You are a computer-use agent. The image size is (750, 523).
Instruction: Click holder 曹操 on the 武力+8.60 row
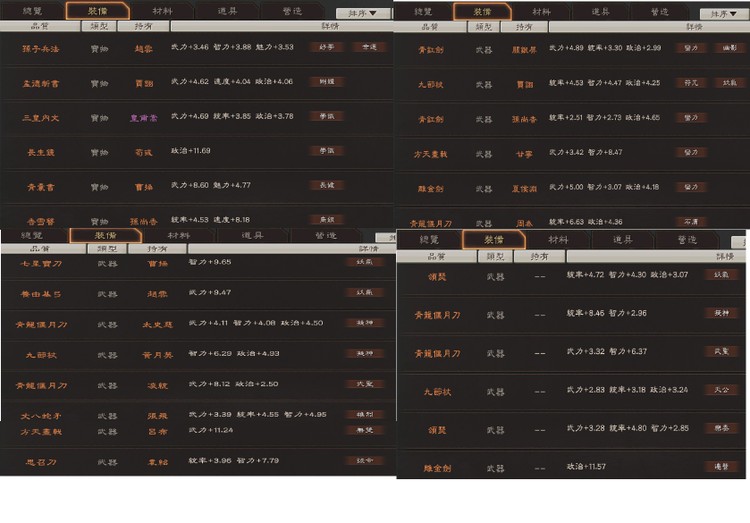tap(143, 187)
